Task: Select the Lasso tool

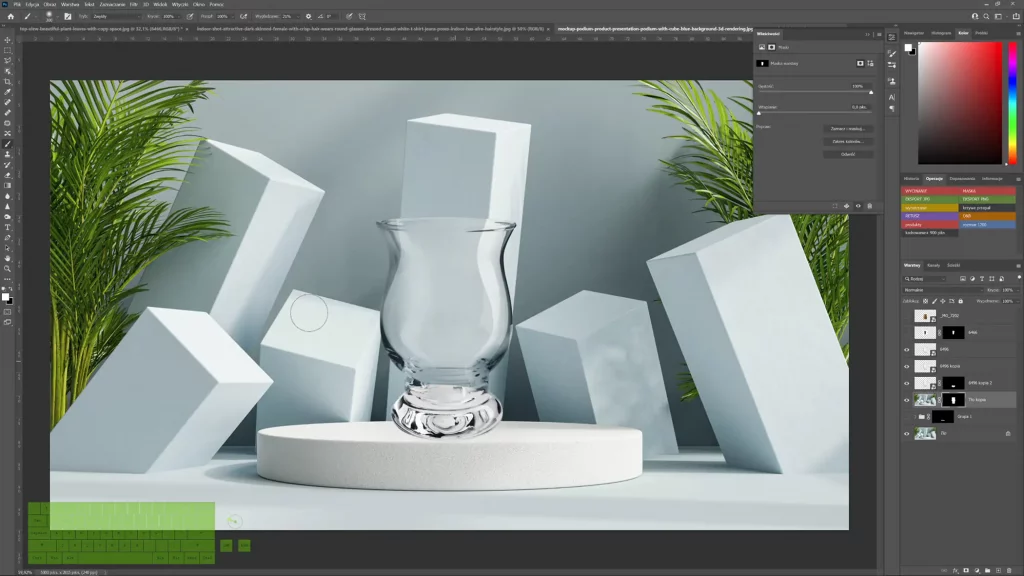Action: [8, 61]
